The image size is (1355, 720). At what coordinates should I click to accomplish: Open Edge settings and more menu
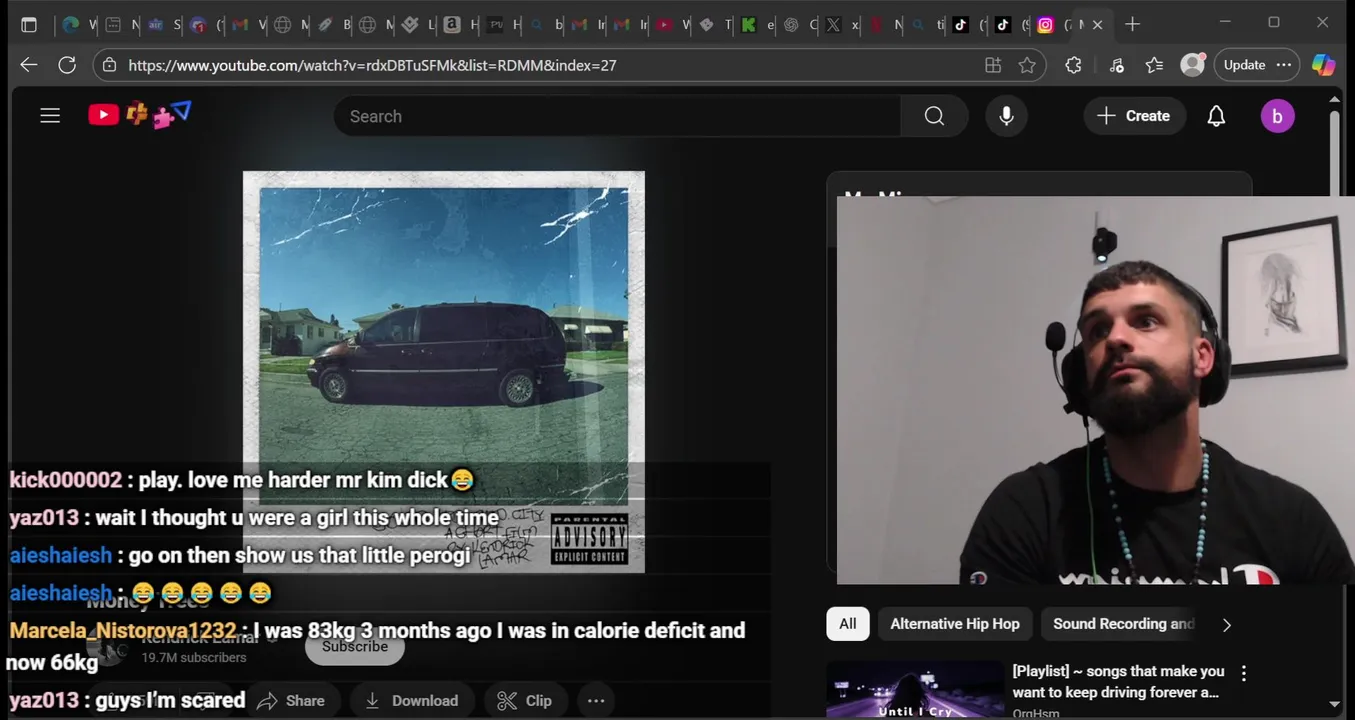1284,65
